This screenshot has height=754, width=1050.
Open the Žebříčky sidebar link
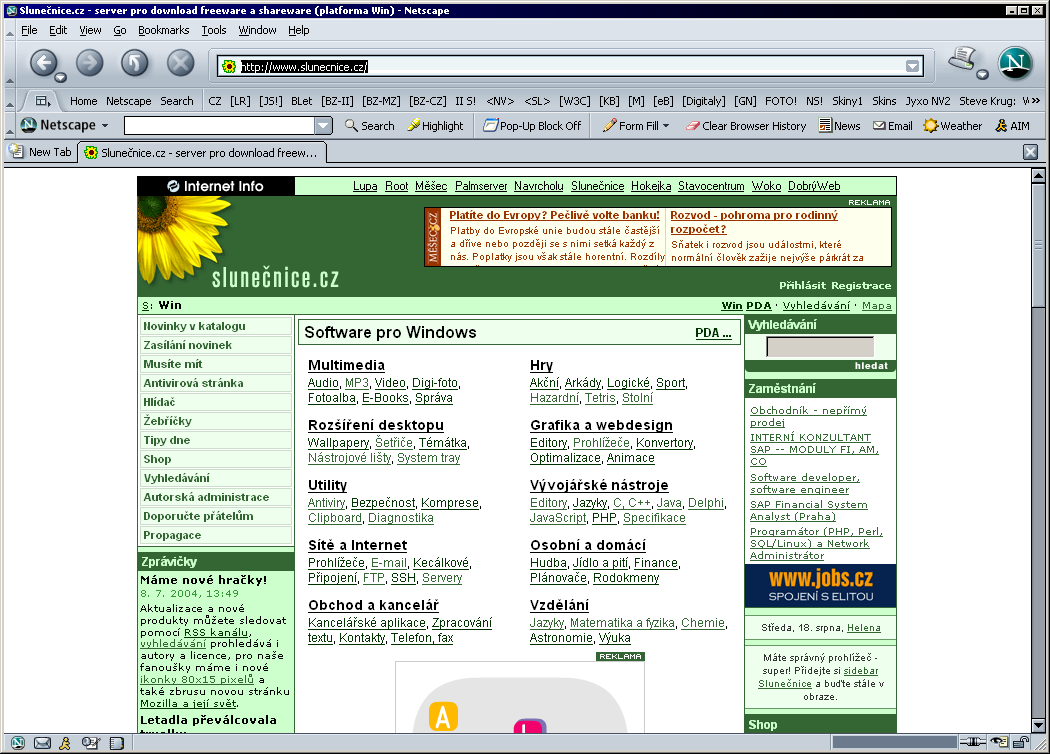pos(167,421)
